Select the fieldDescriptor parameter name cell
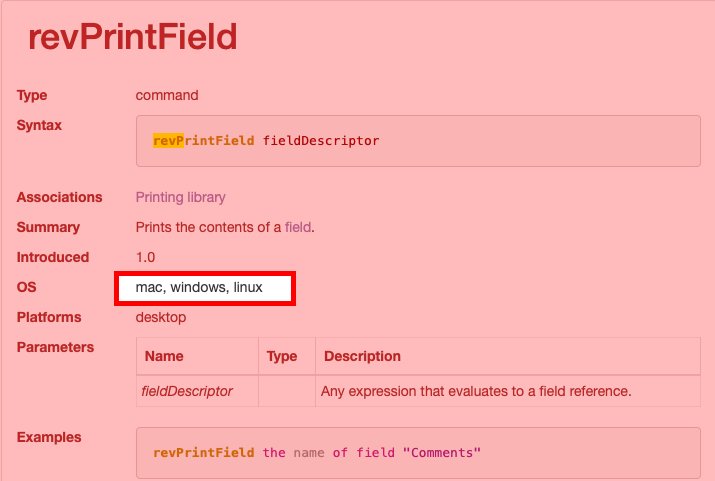Image resolution: width=715 pixels, height=481 pixels. pyautogui.click(x=187, y=391)
